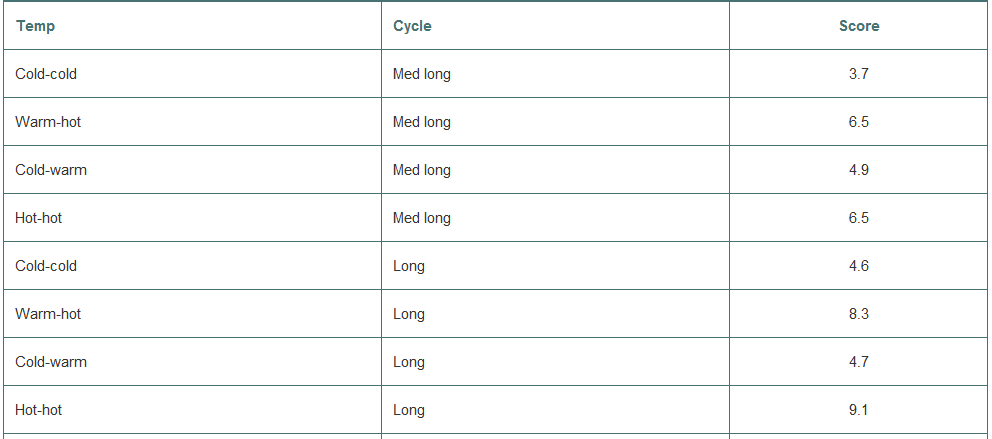The height and width of the screenshot is (439, 992).
Task: Click the 8.3 score cell
Action: 859,314
